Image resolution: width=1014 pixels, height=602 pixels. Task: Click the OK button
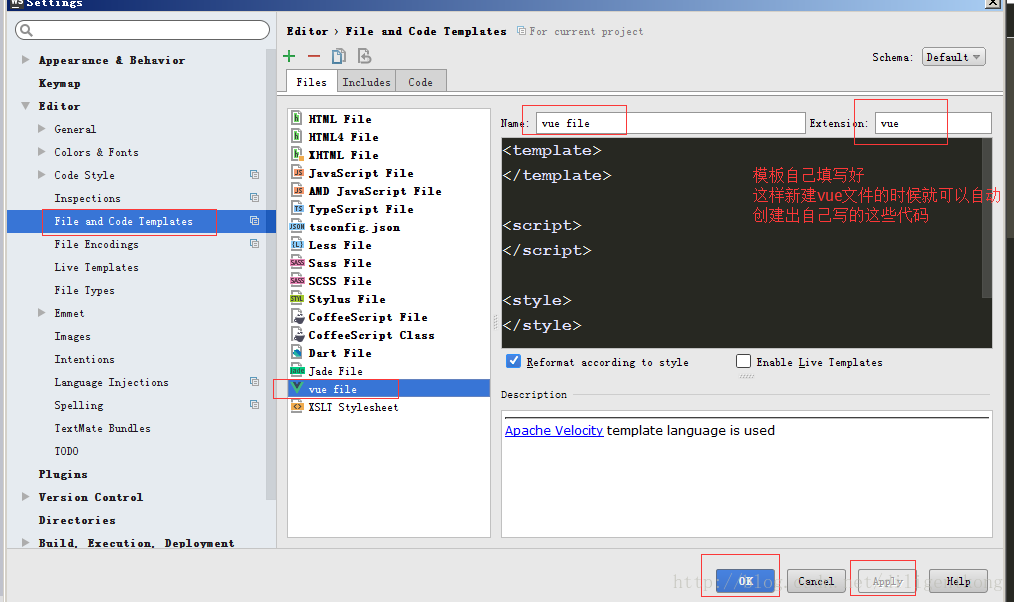(x=745, y=581)
